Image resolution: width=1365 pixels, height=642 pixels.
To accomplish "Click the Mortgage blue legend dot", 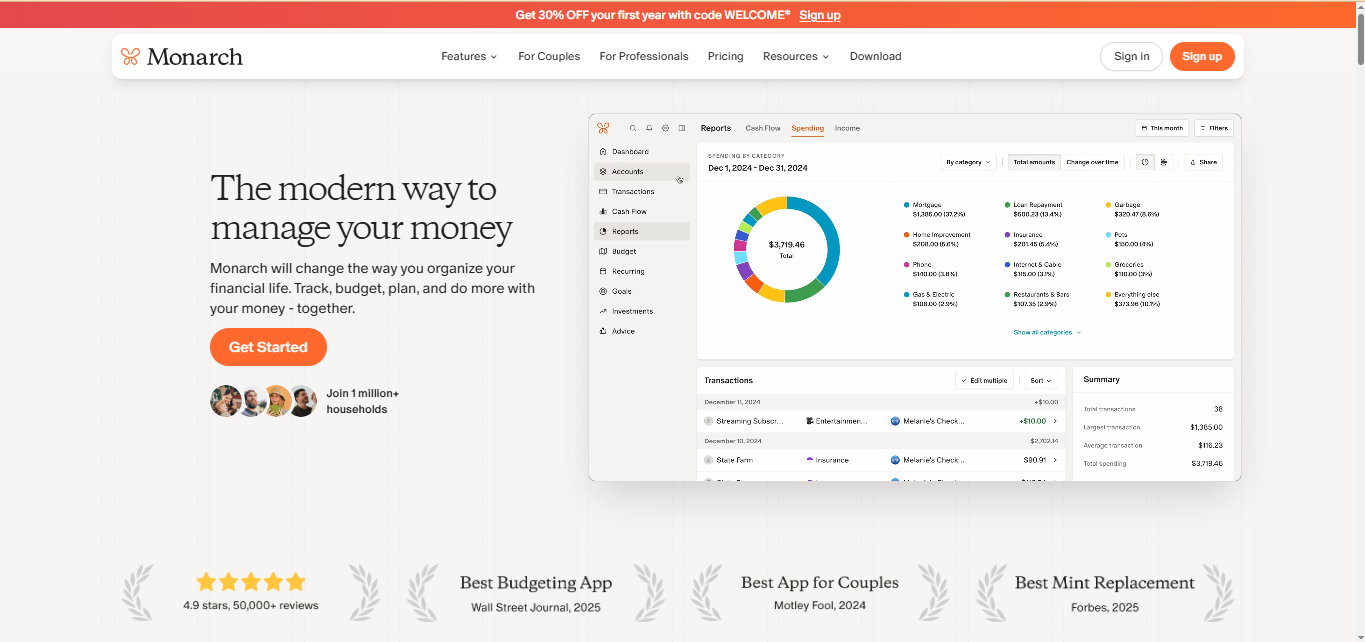I will pyautogui.click(x=906, y=205).
